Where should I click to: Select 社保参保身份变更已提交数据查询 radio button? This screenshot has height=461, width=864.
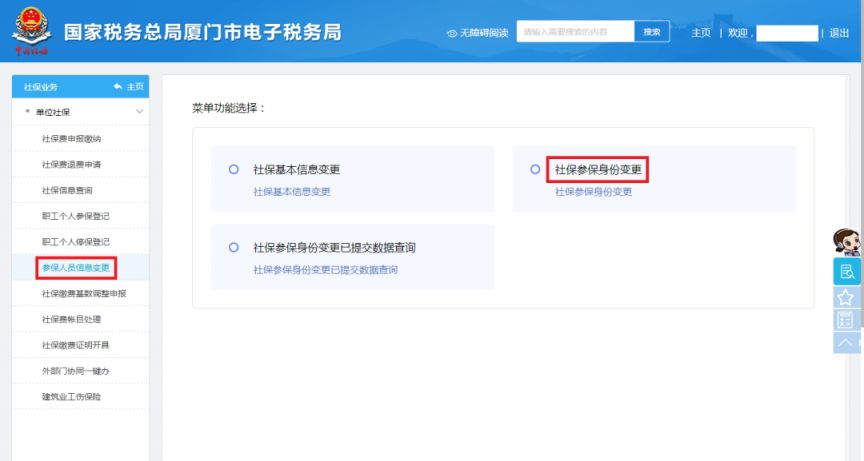[234, 247]
